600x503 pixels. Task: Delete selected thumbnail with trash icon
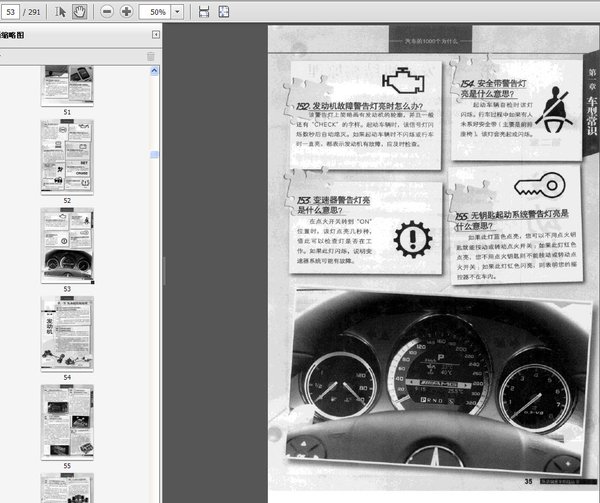151,56
